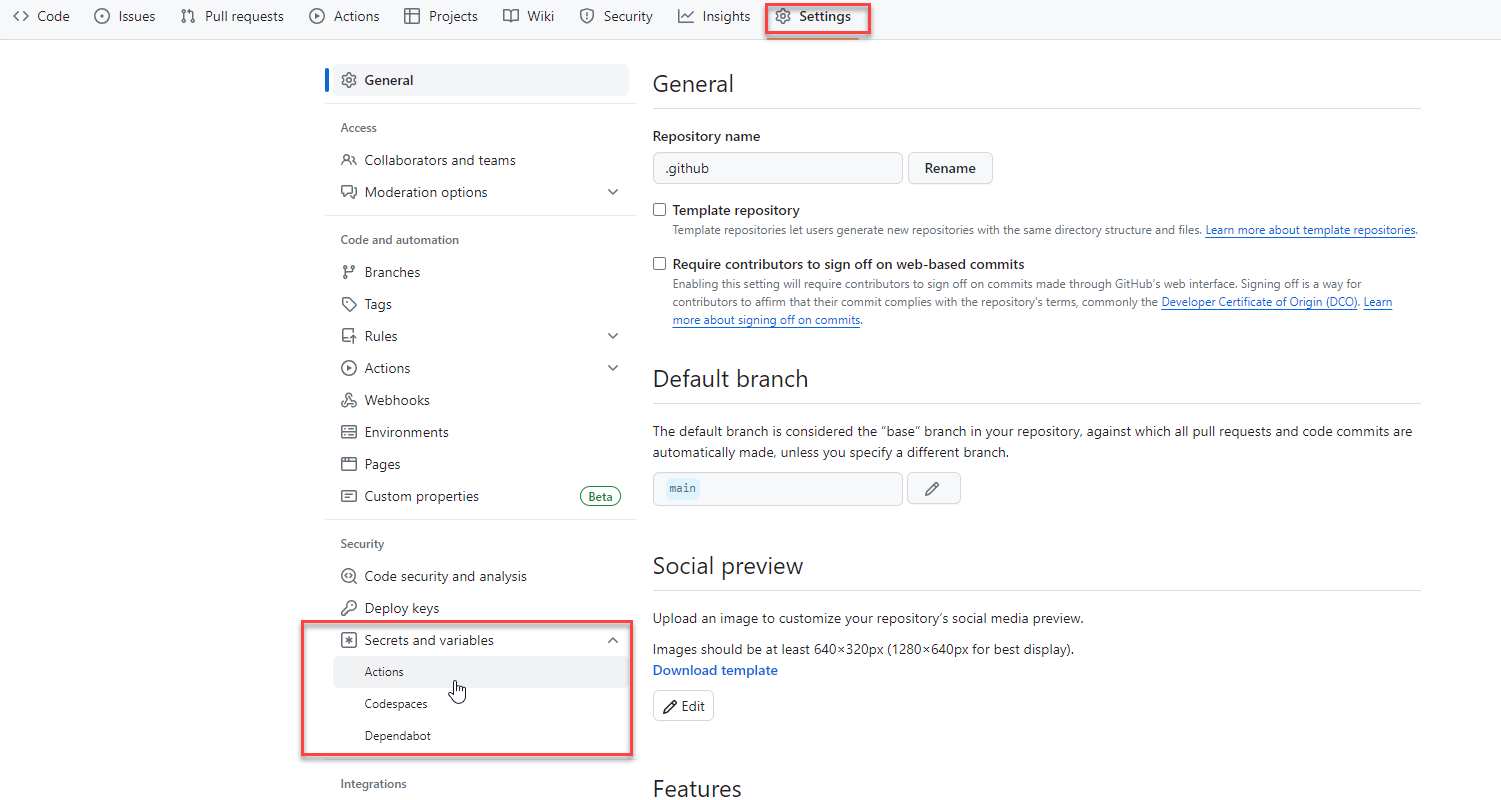Go to the Projects tab
The height and width of the screenshot is (800, 1501).
pos(441,16)
